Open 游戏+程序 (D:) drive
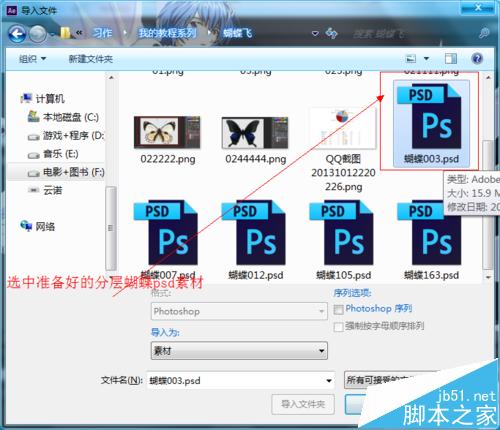500x430 pixels. [66, 135]
